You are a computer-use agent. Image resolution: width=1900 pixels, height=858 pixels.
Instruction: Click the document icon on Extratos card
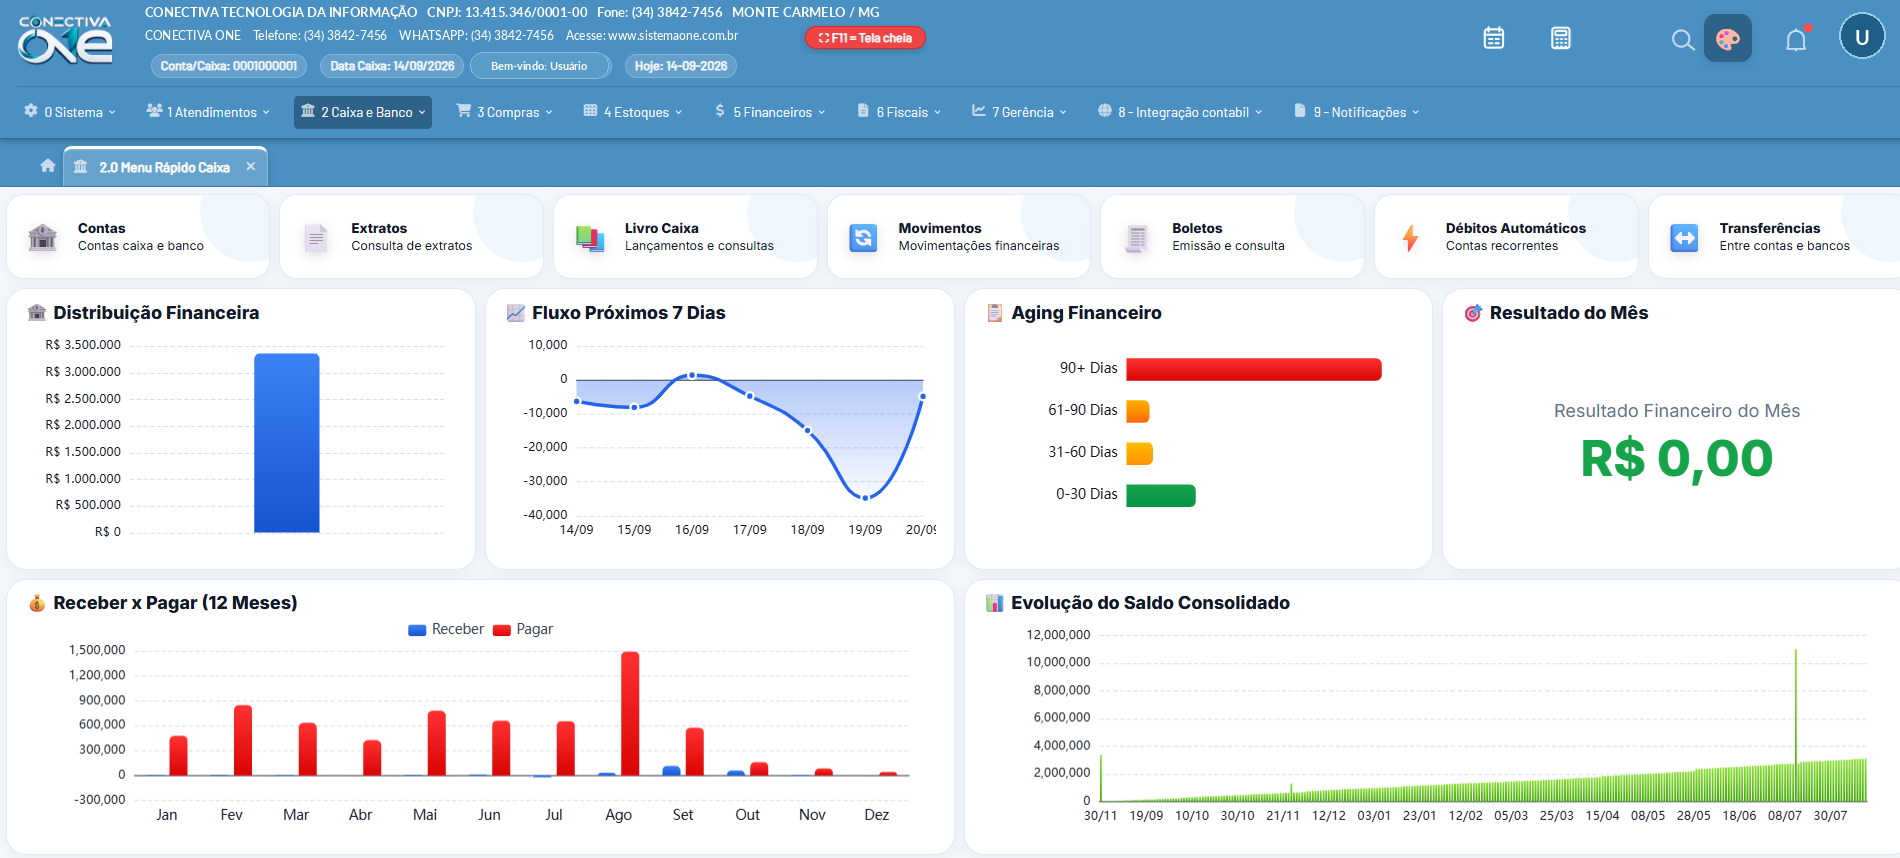[x=316, y=237]
